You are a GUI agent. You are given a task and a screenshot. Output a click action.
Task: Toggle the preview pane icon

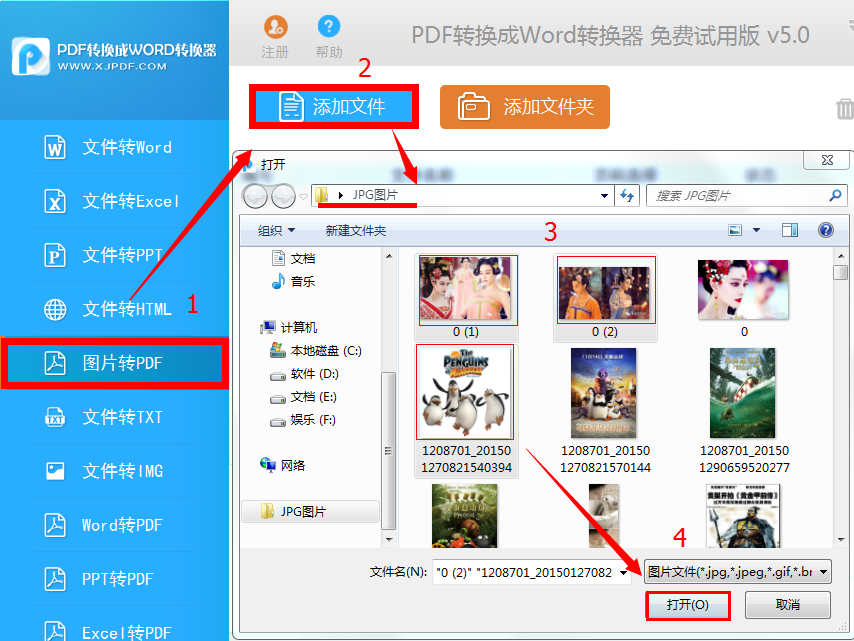(x=790, y=230)
